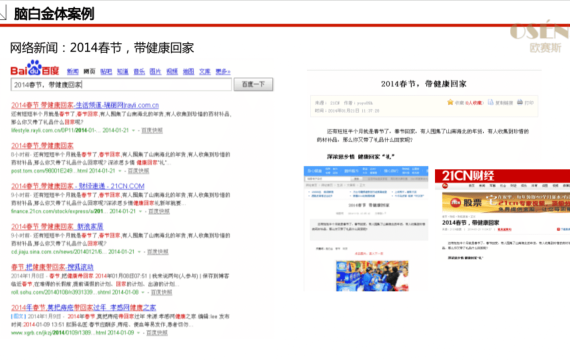Open the 新浪家居 search result title
570x360 pixels.
pyautogui.click(x=57, y=227)
